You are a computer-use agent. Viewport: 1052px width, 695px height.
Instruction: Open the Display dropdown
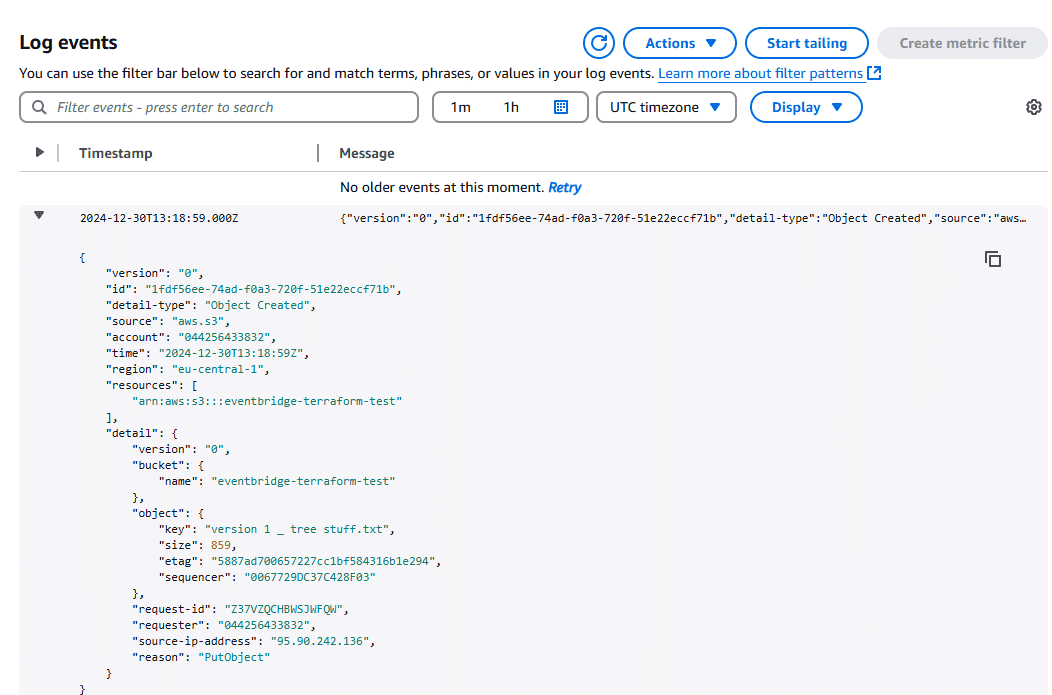pos(806,107)
